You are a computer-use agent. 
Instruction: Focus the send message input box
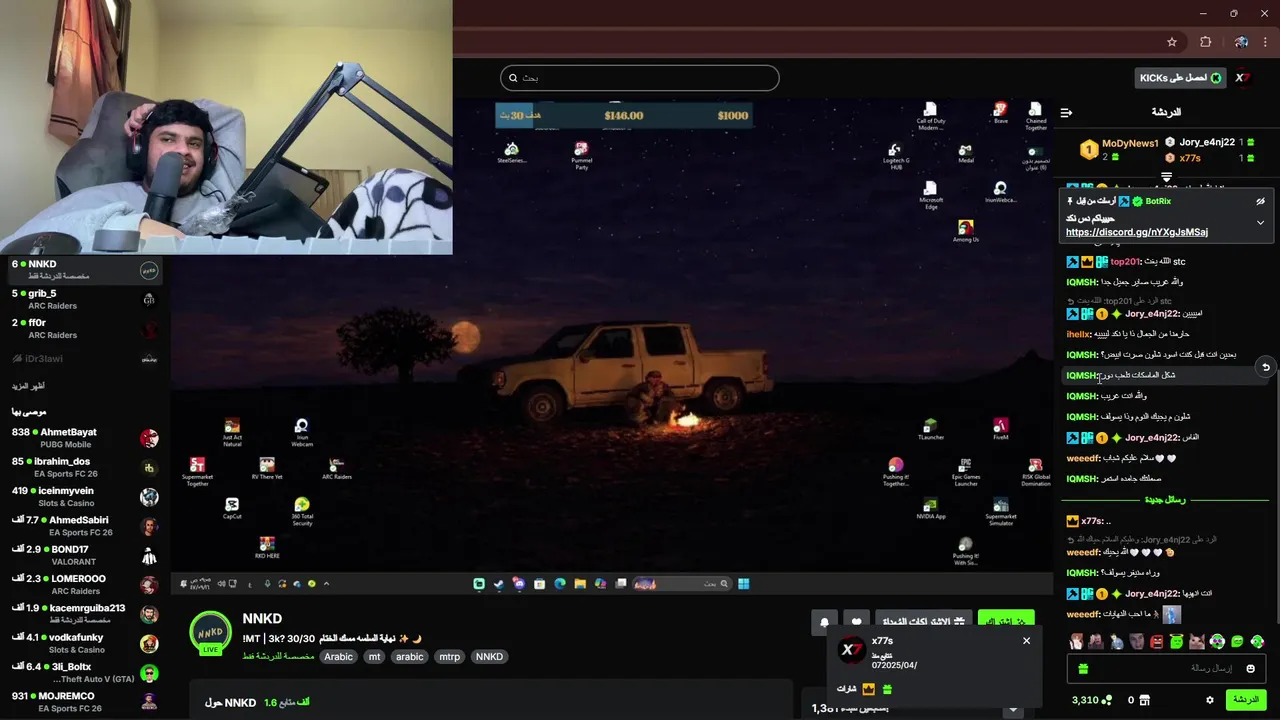pyautogui.click(x=1166, y=668)
